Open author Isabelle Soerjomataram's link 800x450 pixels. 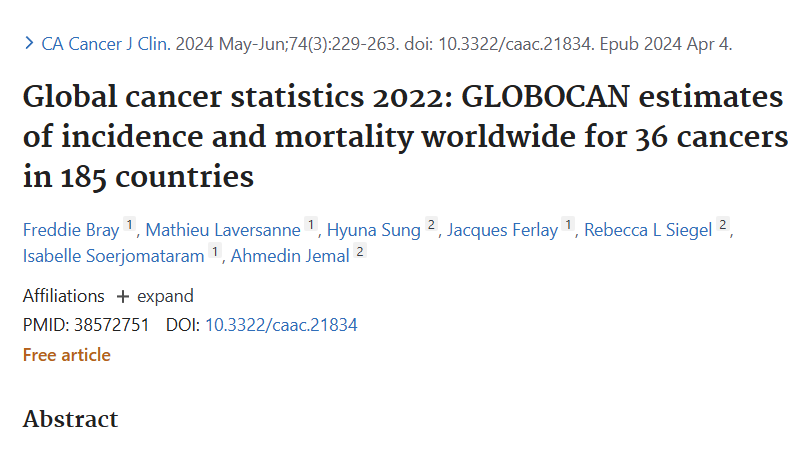[x=113, y=256]
